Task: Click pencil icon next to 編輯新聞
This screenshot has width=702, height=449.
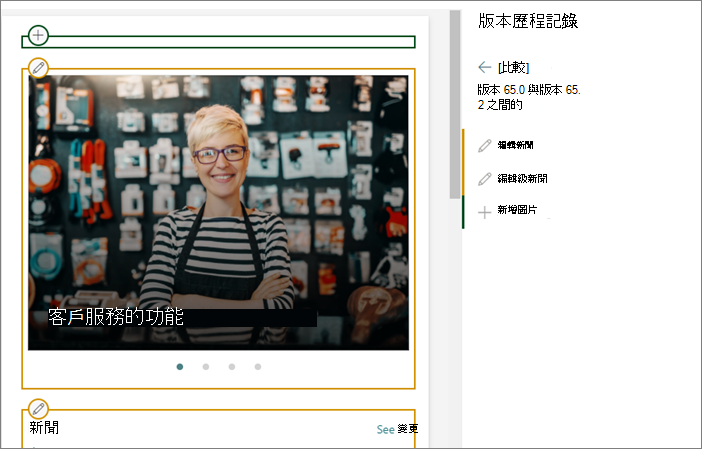Action: point(484,145)
